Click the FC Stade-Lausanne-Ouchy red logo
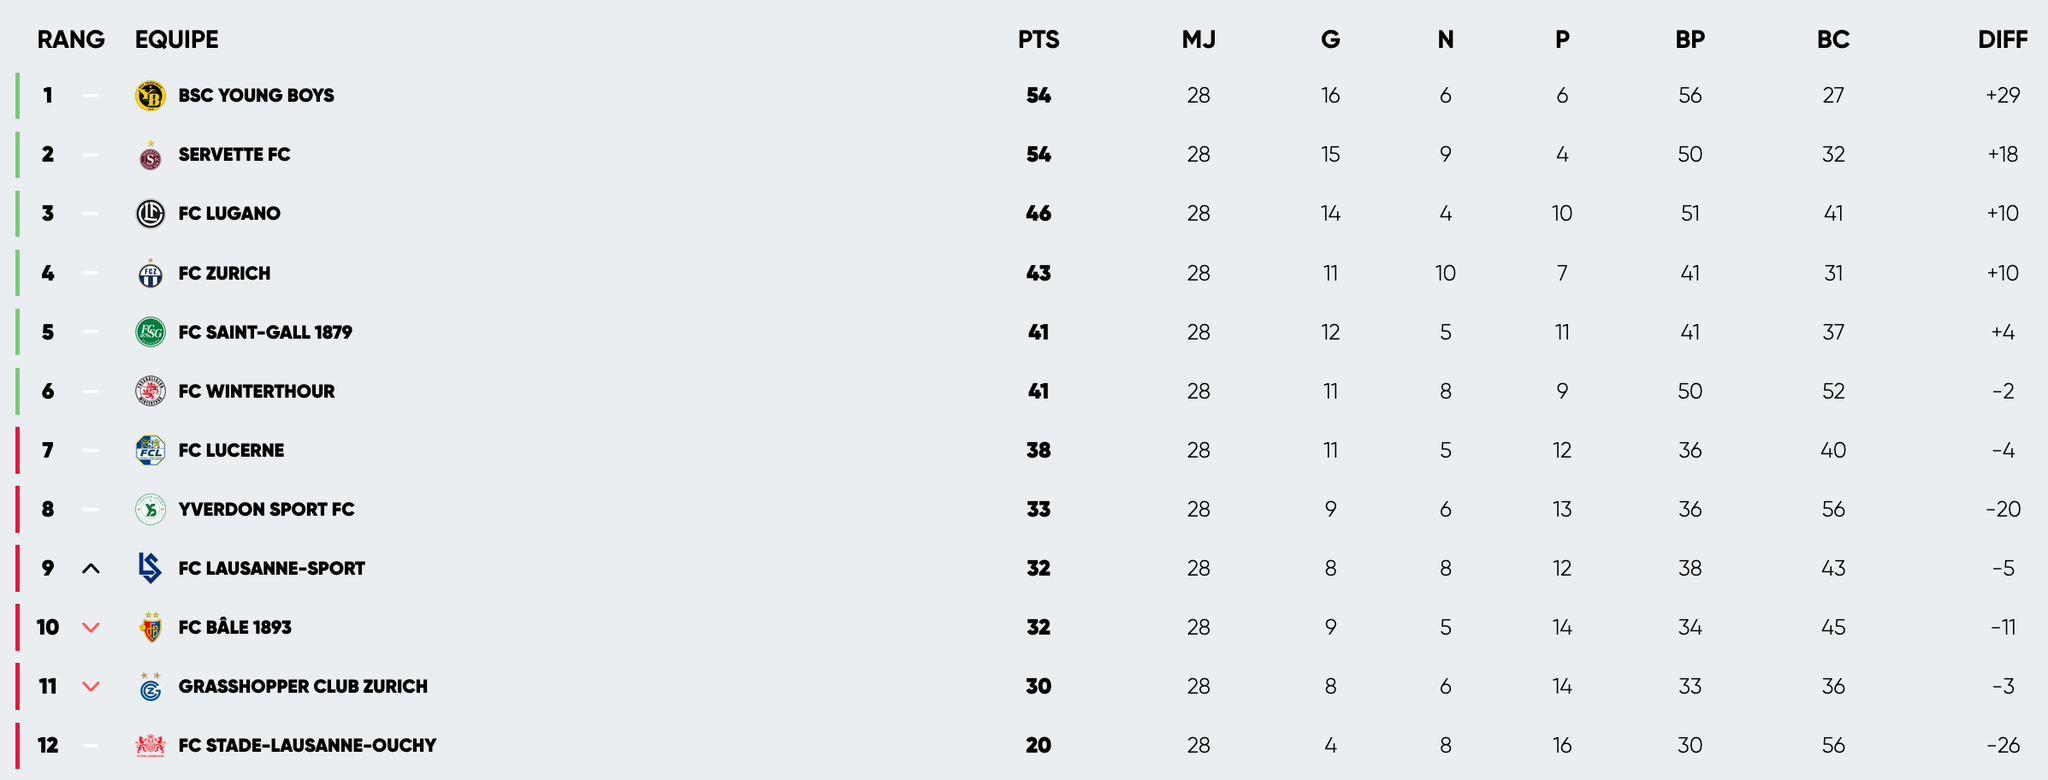 tap(150, 745)
